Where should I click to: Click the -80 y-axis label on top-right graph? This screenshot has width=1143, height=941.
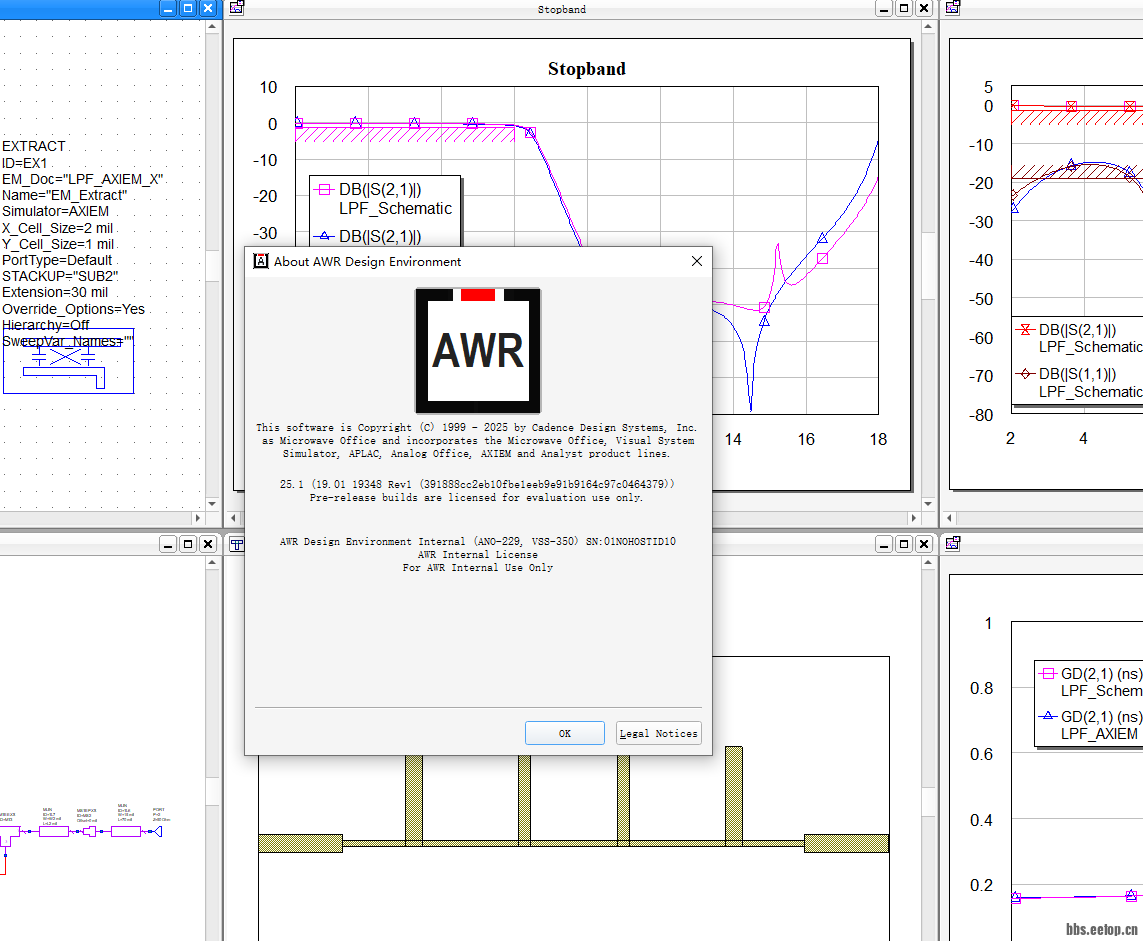[x=980, y=415]
